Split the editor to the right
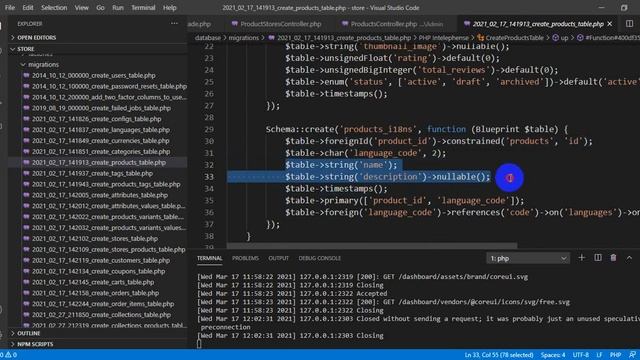 pos(629,24)
